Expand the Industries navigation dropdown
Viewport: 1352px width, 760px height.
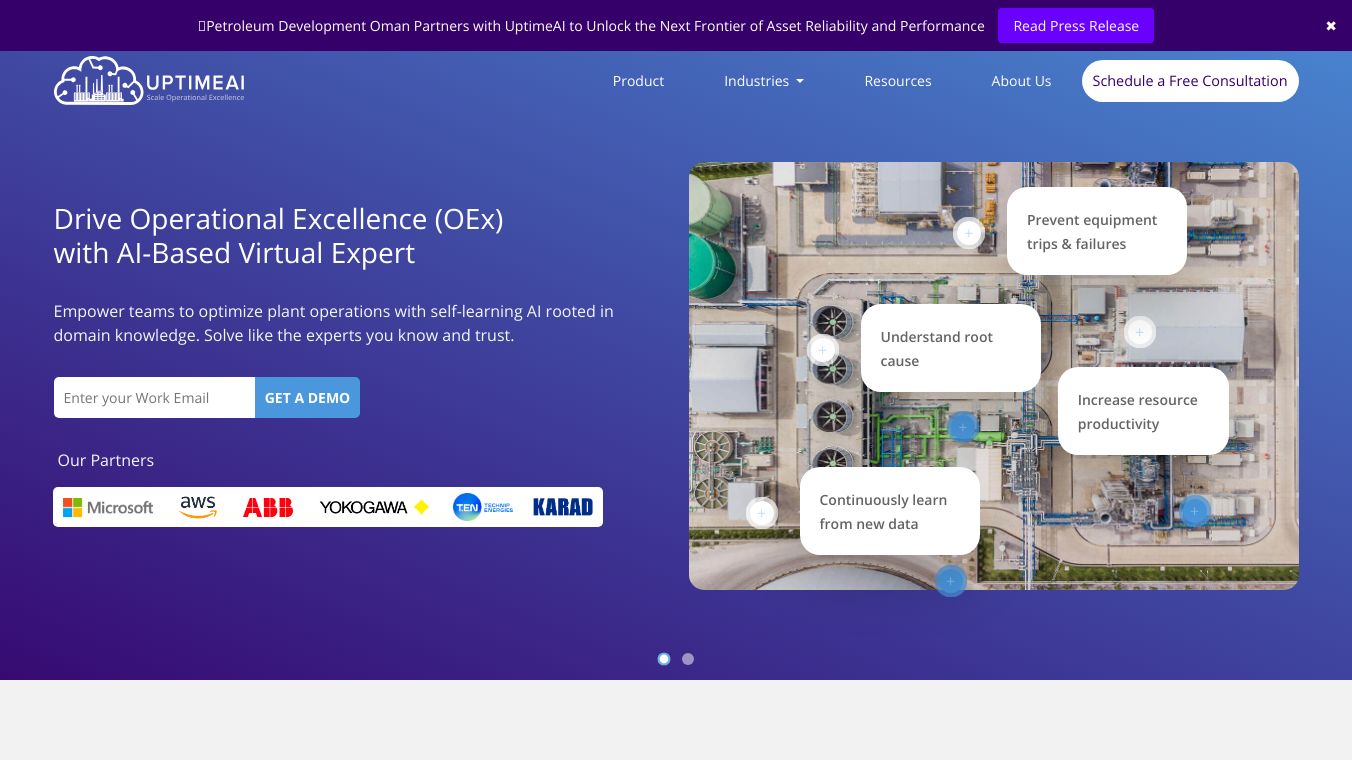click(x=763, y=81)
